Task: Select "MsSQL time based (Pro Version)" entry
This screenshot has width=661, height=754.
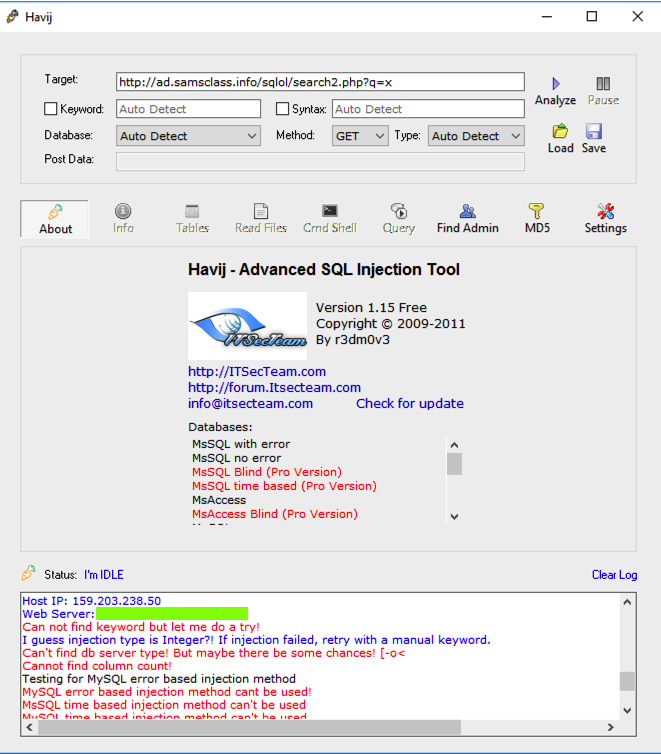Action: 284,486
